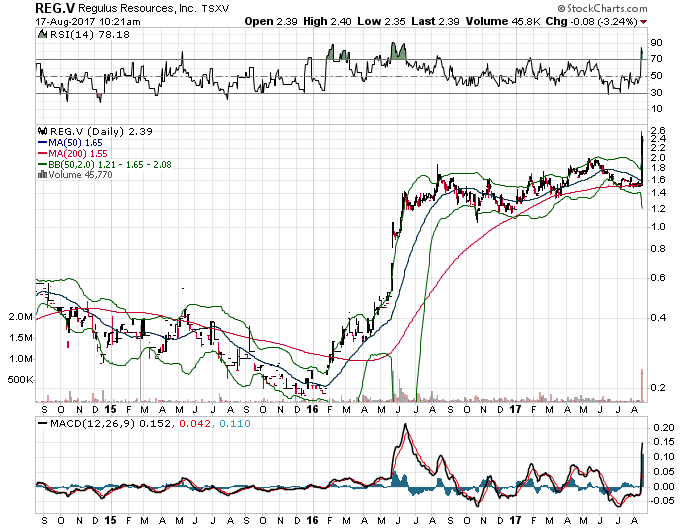Click the blue MA(50) legend marker
682x531 pixels.
click(x=41, y=144)
